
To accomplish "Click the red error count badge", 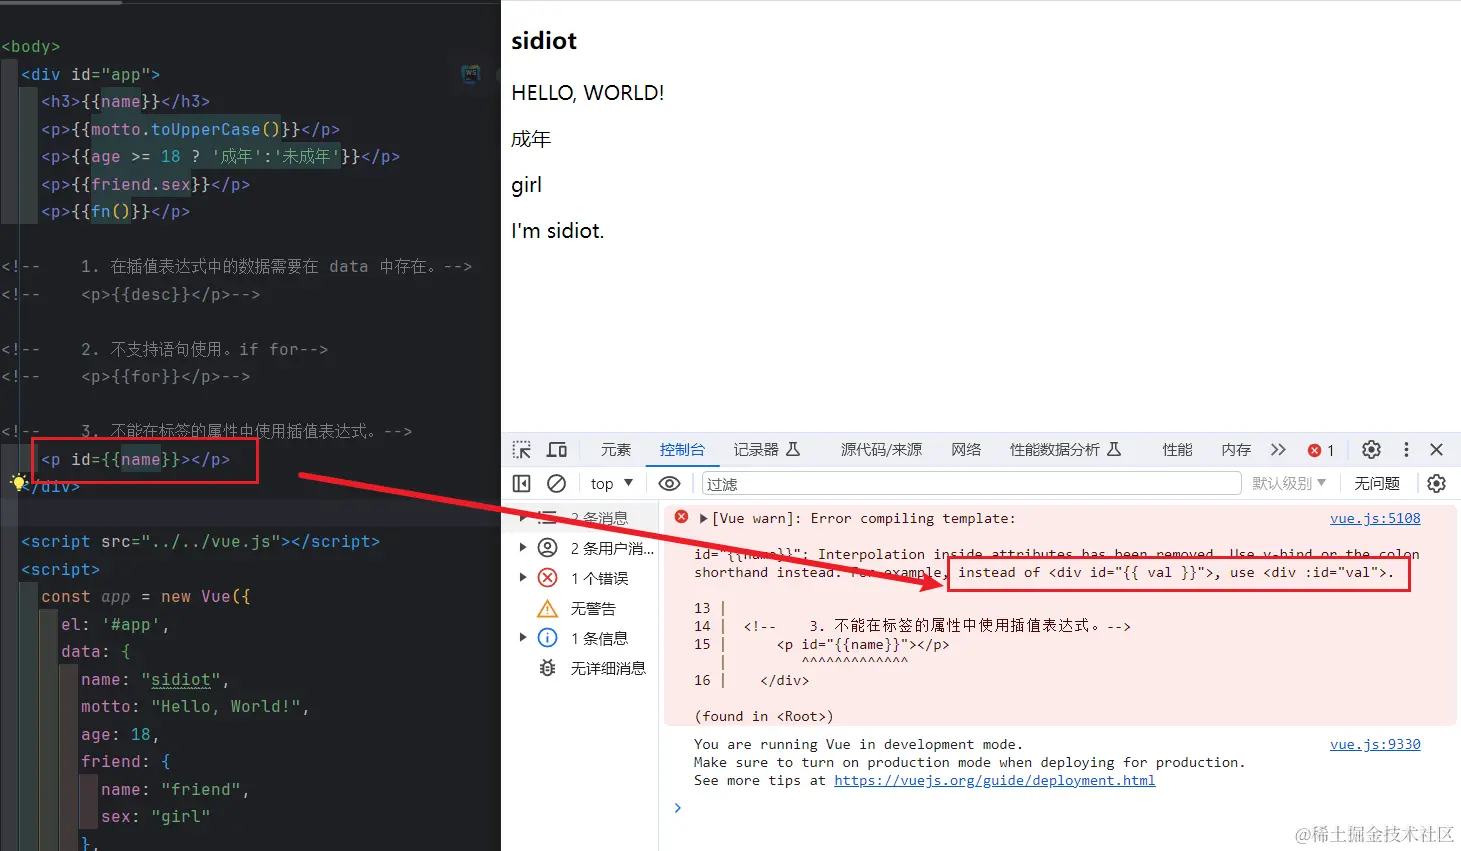I will coord(1321,450).
